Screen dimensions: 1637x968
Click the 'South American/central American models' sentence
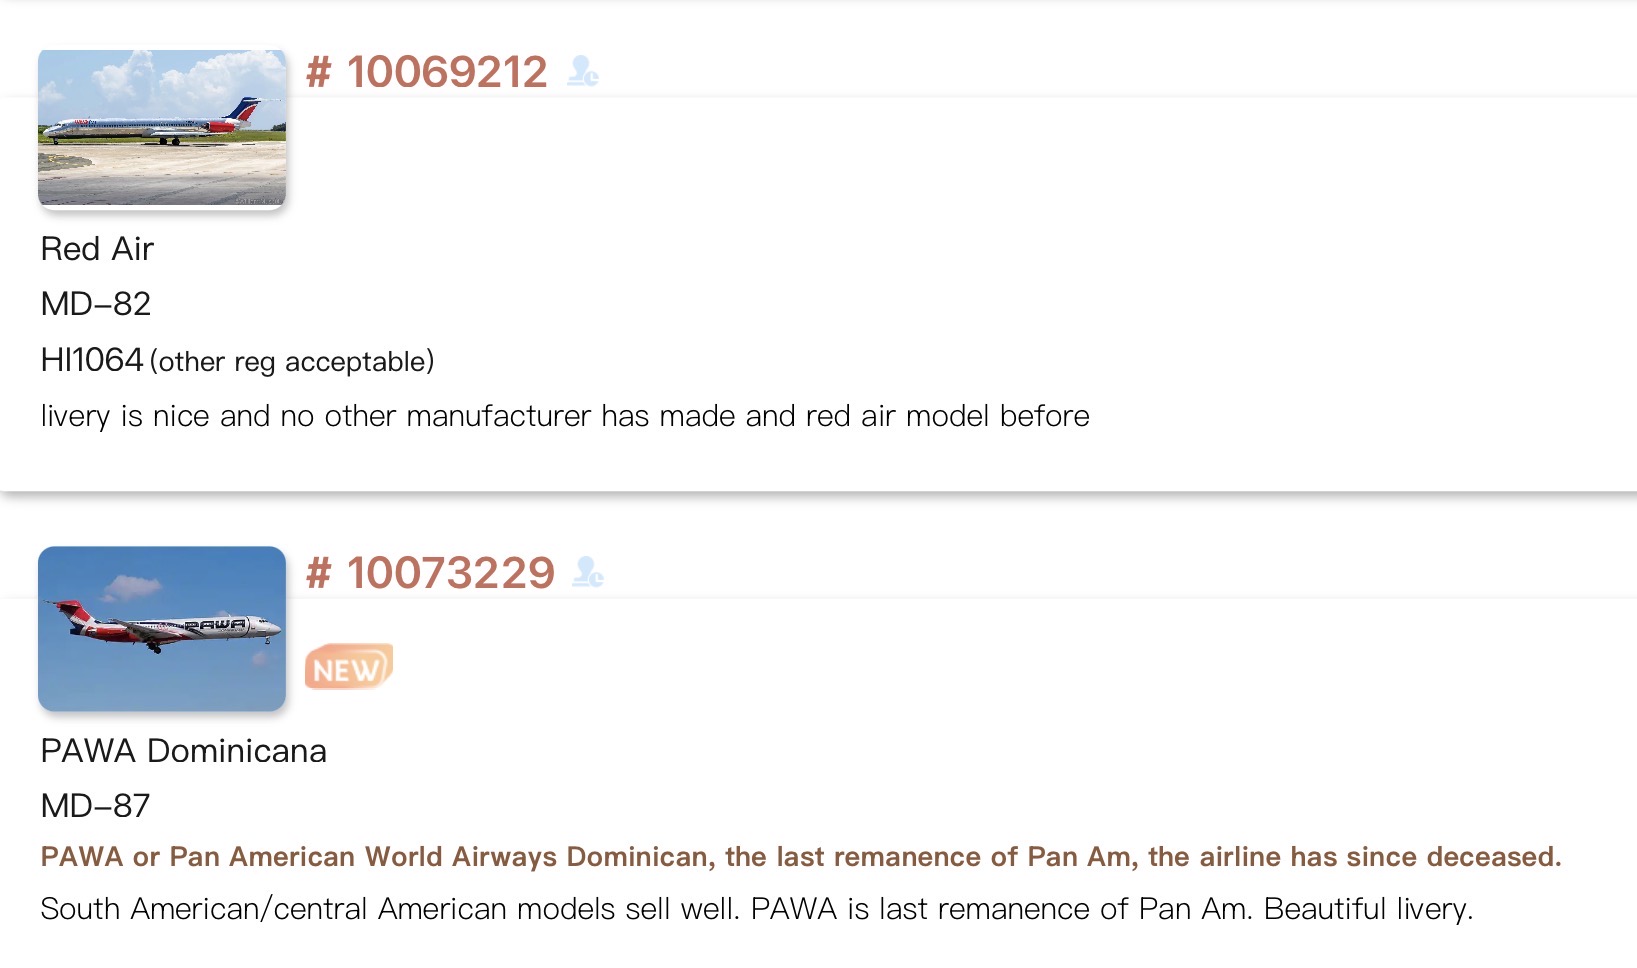click(390, 909)
